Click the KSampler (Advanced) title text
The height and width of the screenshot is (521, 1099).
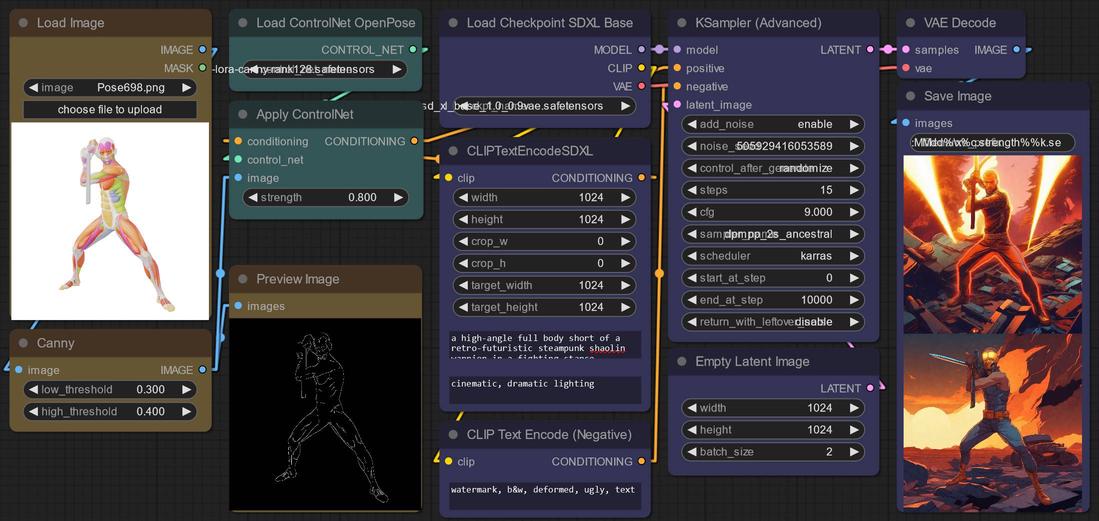coord(758,23)
